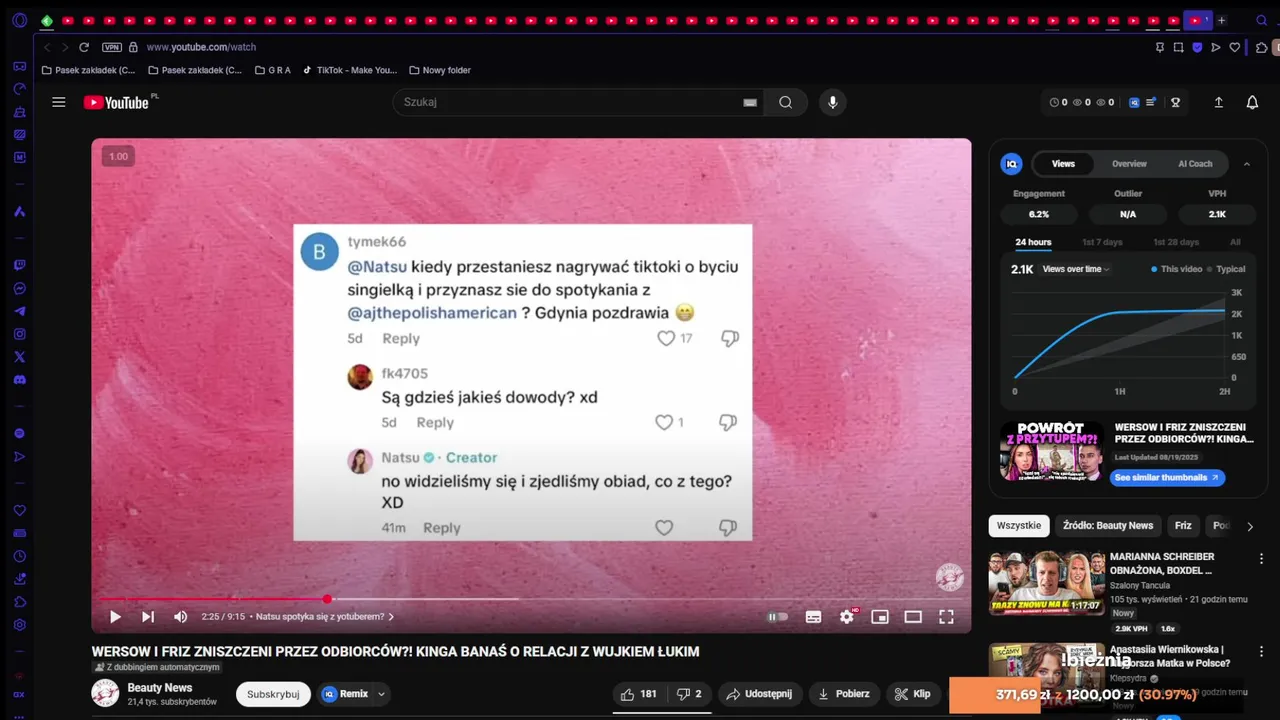Select the 24 hours range tab
Viewport: 1280px width, 720px height.
coord(1033,242)
